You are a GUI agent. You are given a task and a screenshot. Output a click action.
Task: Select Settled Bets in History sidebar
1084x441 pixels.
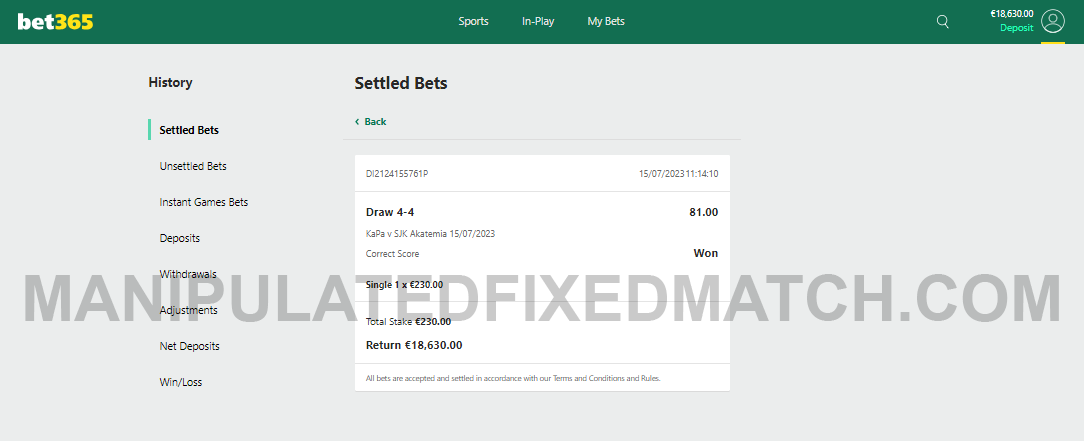(189, 130)
